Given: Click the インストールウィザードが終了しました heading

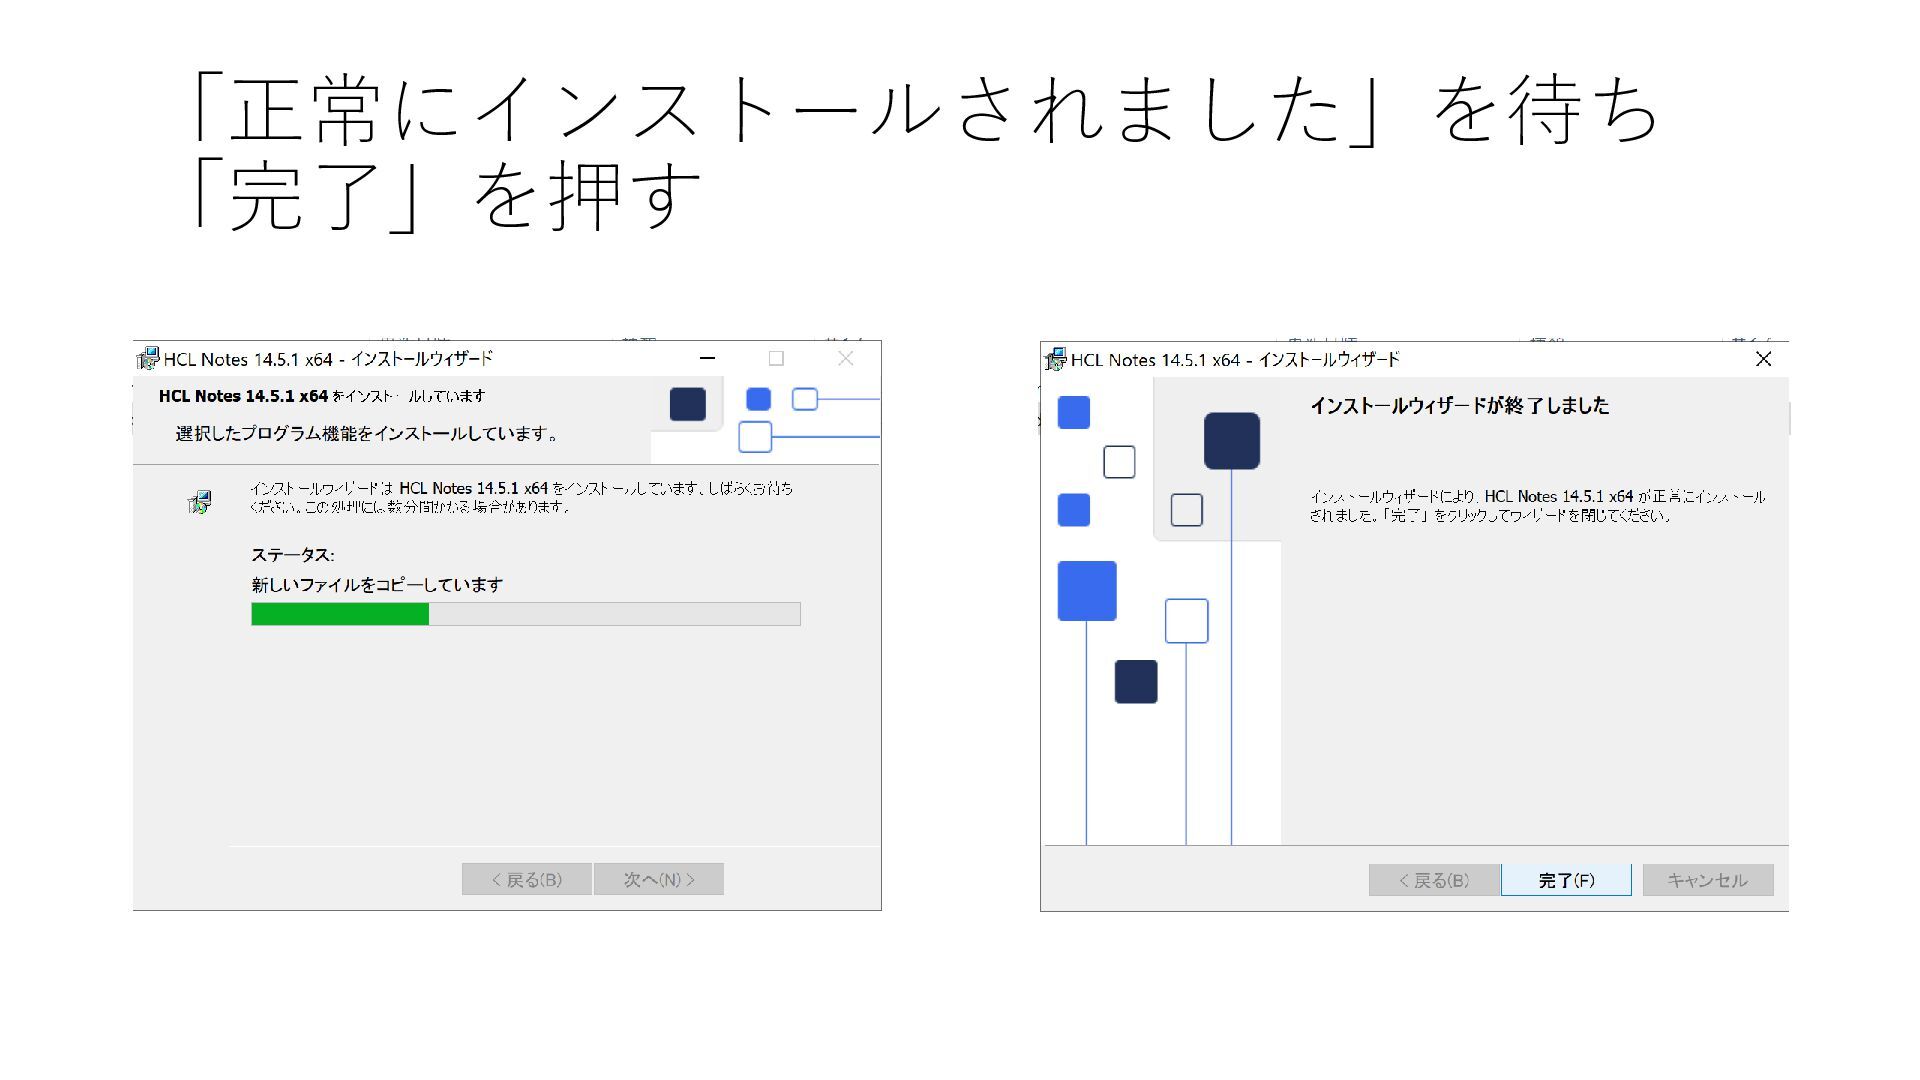Looking at the screenshot, I should tap(1459, 406).
